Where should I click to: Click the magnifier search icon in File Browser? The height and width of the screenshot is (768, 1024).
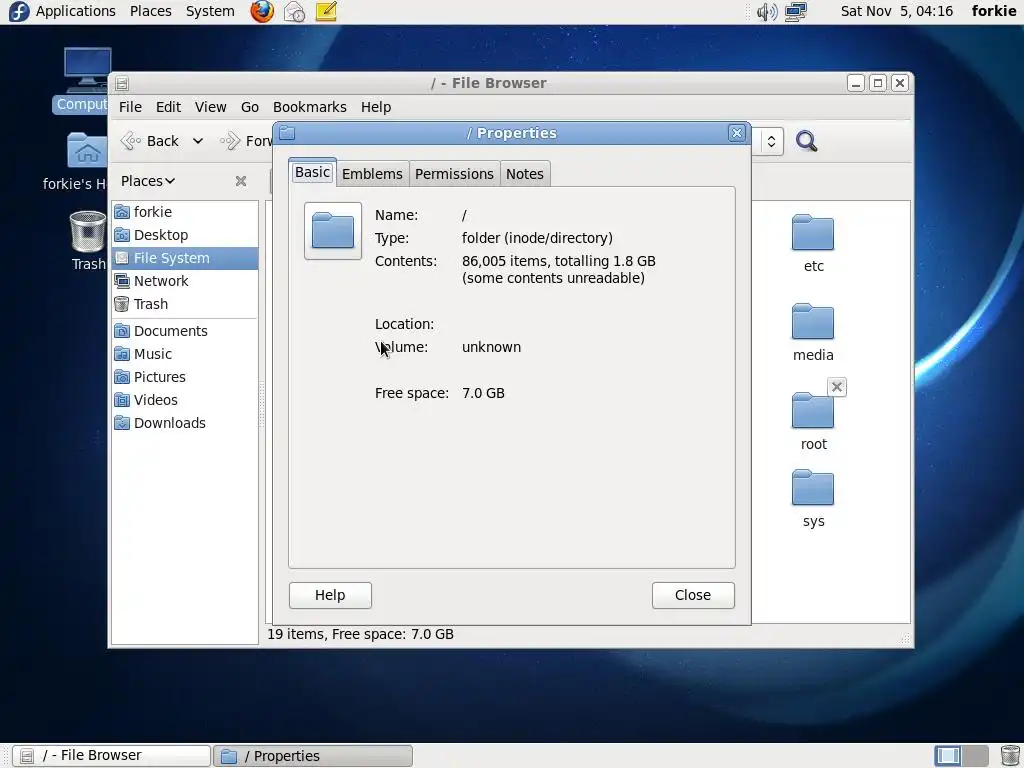click(807, 141)
